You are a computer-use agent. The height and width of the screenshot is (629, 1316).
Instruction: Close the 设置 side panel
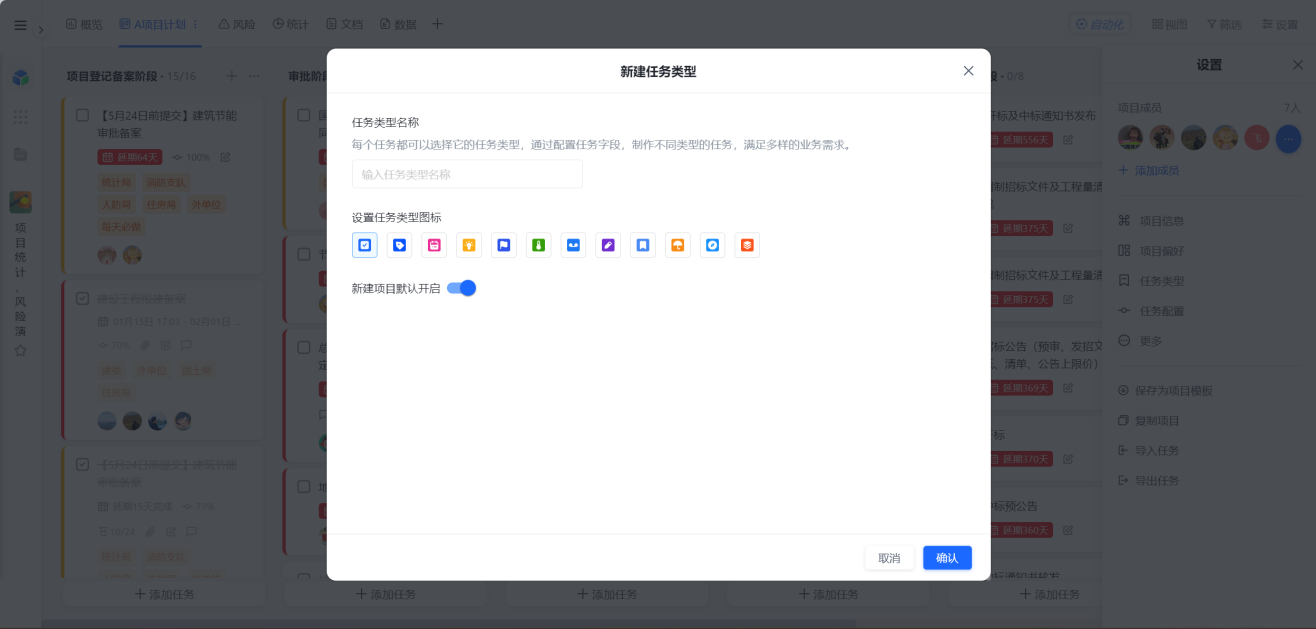tap(1298, 65)
